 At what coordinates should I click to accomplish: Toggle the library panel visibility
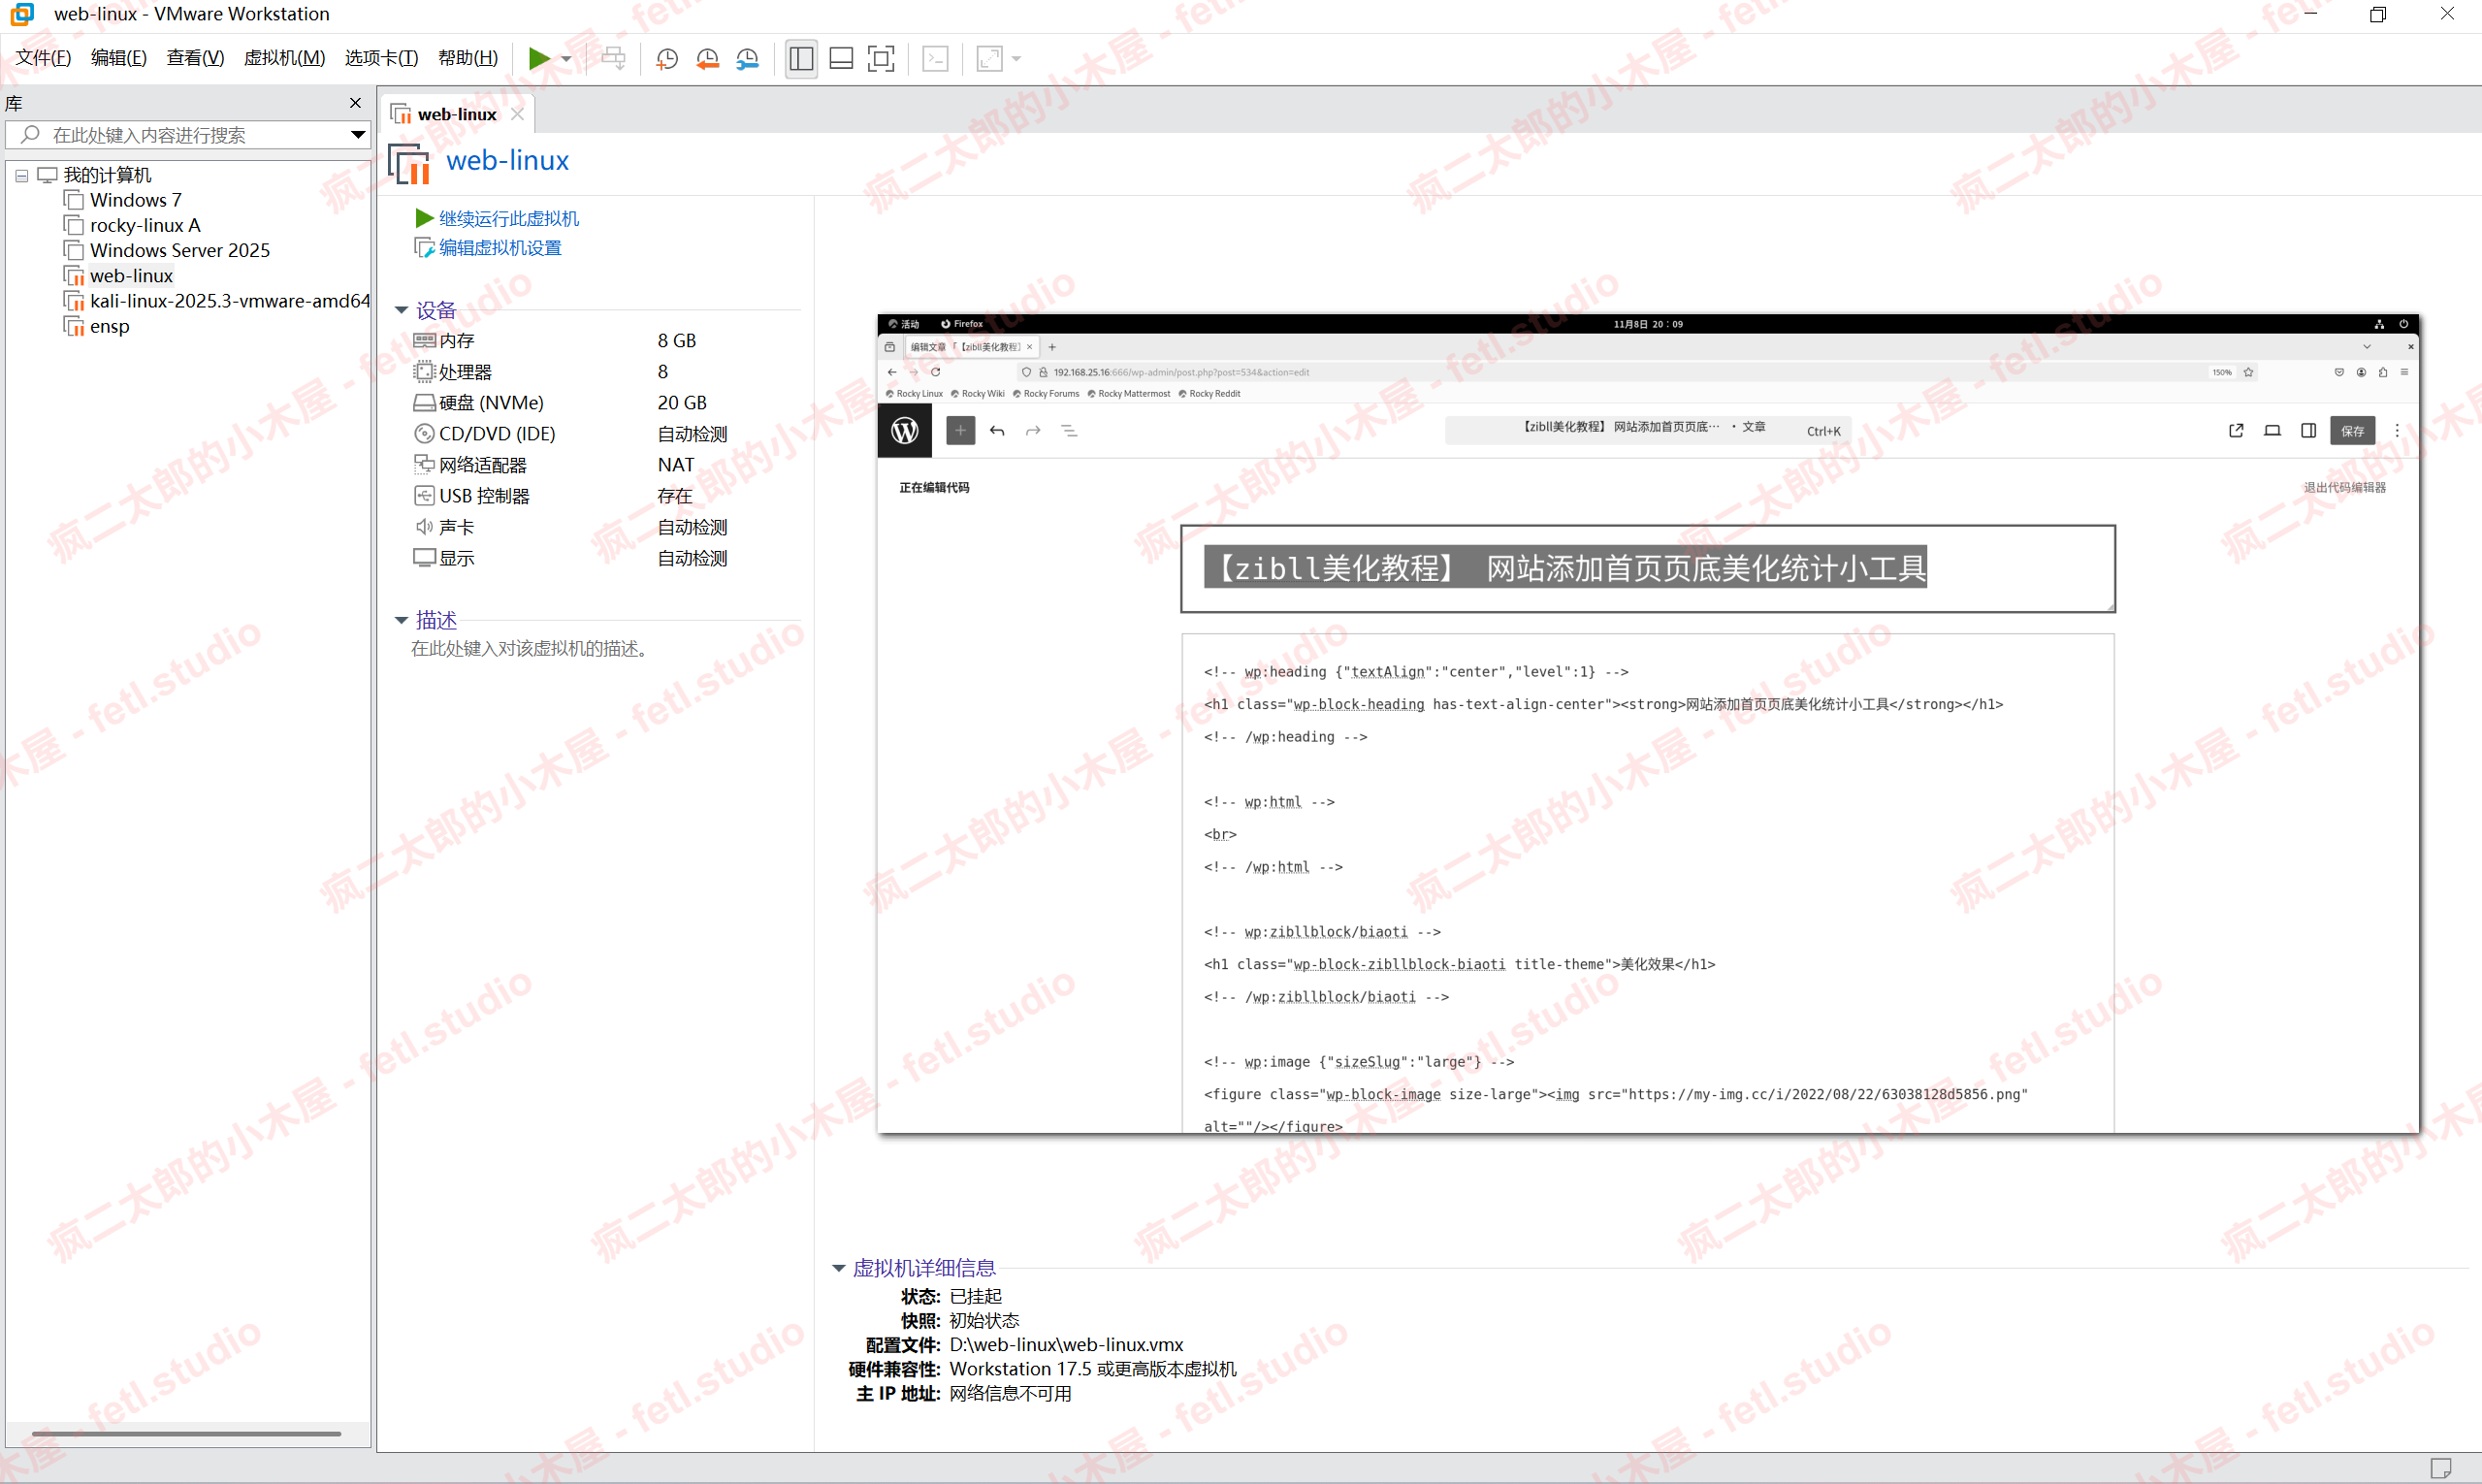point(800,58)
